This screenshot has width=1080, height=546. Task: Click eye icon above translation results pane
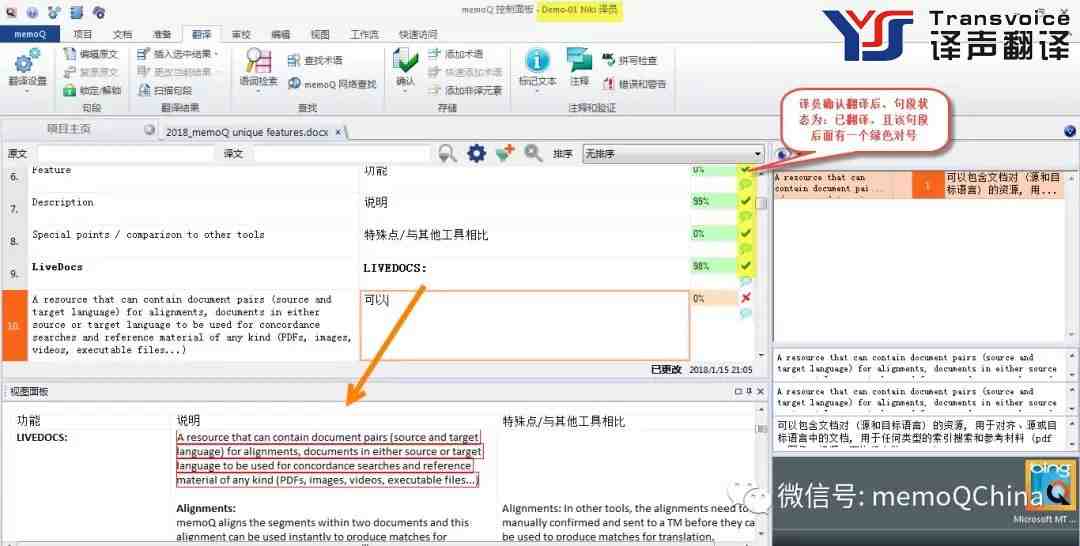point(782,154)
